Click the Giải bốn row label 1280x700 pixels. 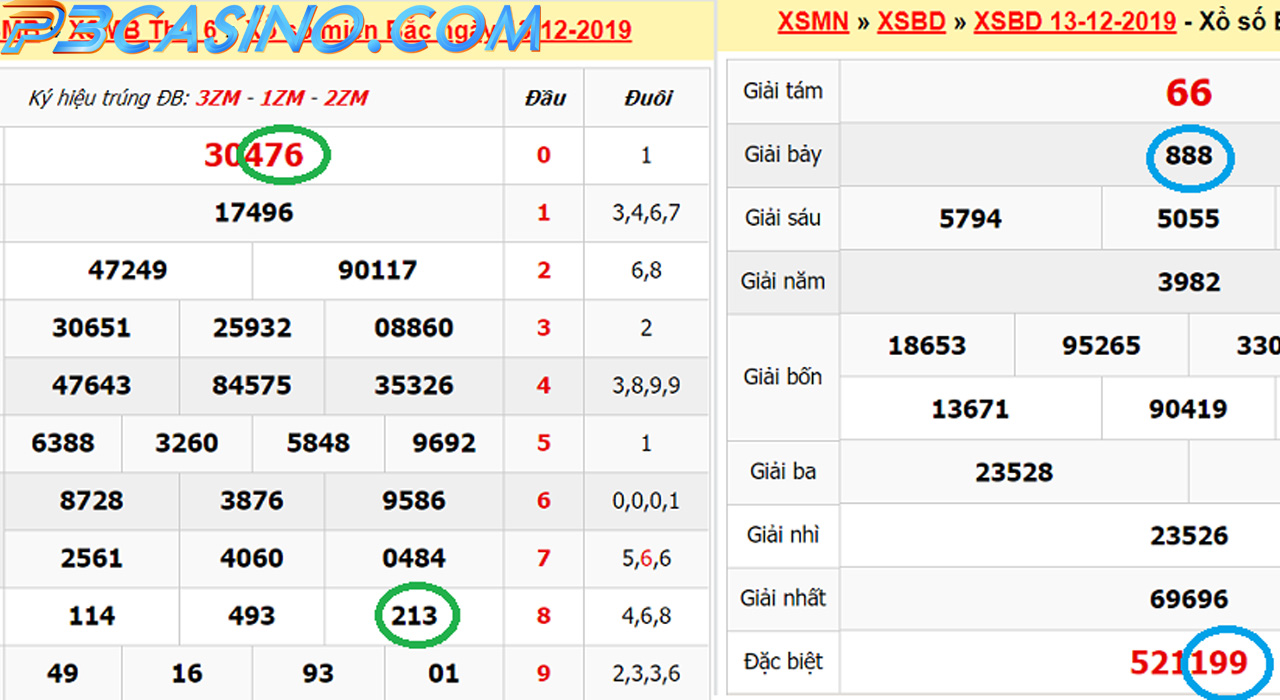[x=783, y=377]
